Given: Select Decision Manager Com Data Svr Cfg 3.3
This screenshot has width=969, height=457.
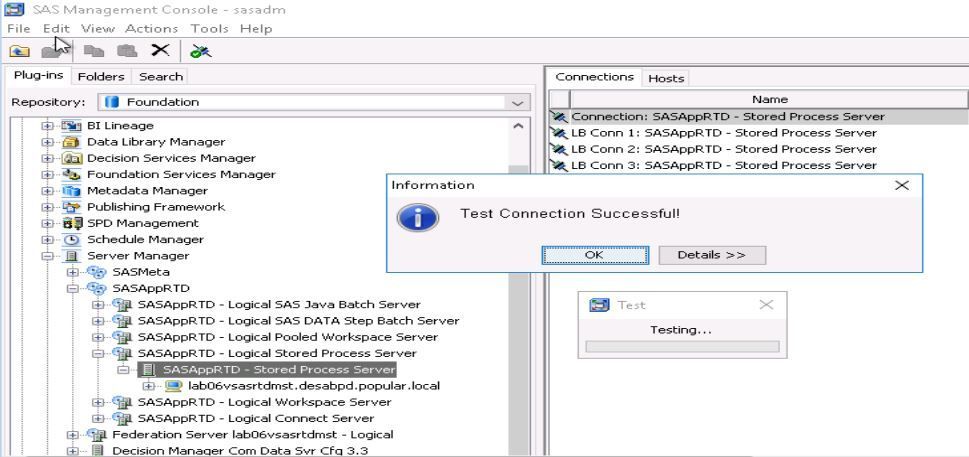Looking at the screenshot, I should pyautogui.click(x=240, y=451).
